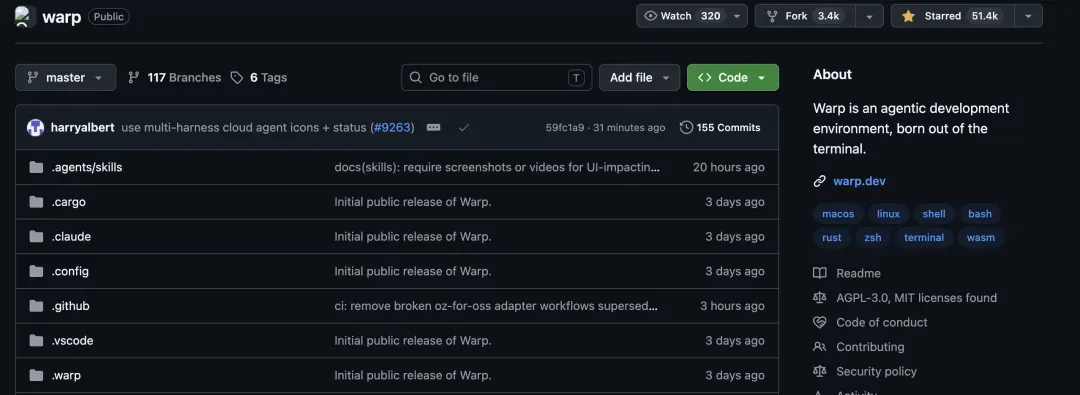Open the Readme link in About
1080x395 pixels.
click(x=858, y=273)
